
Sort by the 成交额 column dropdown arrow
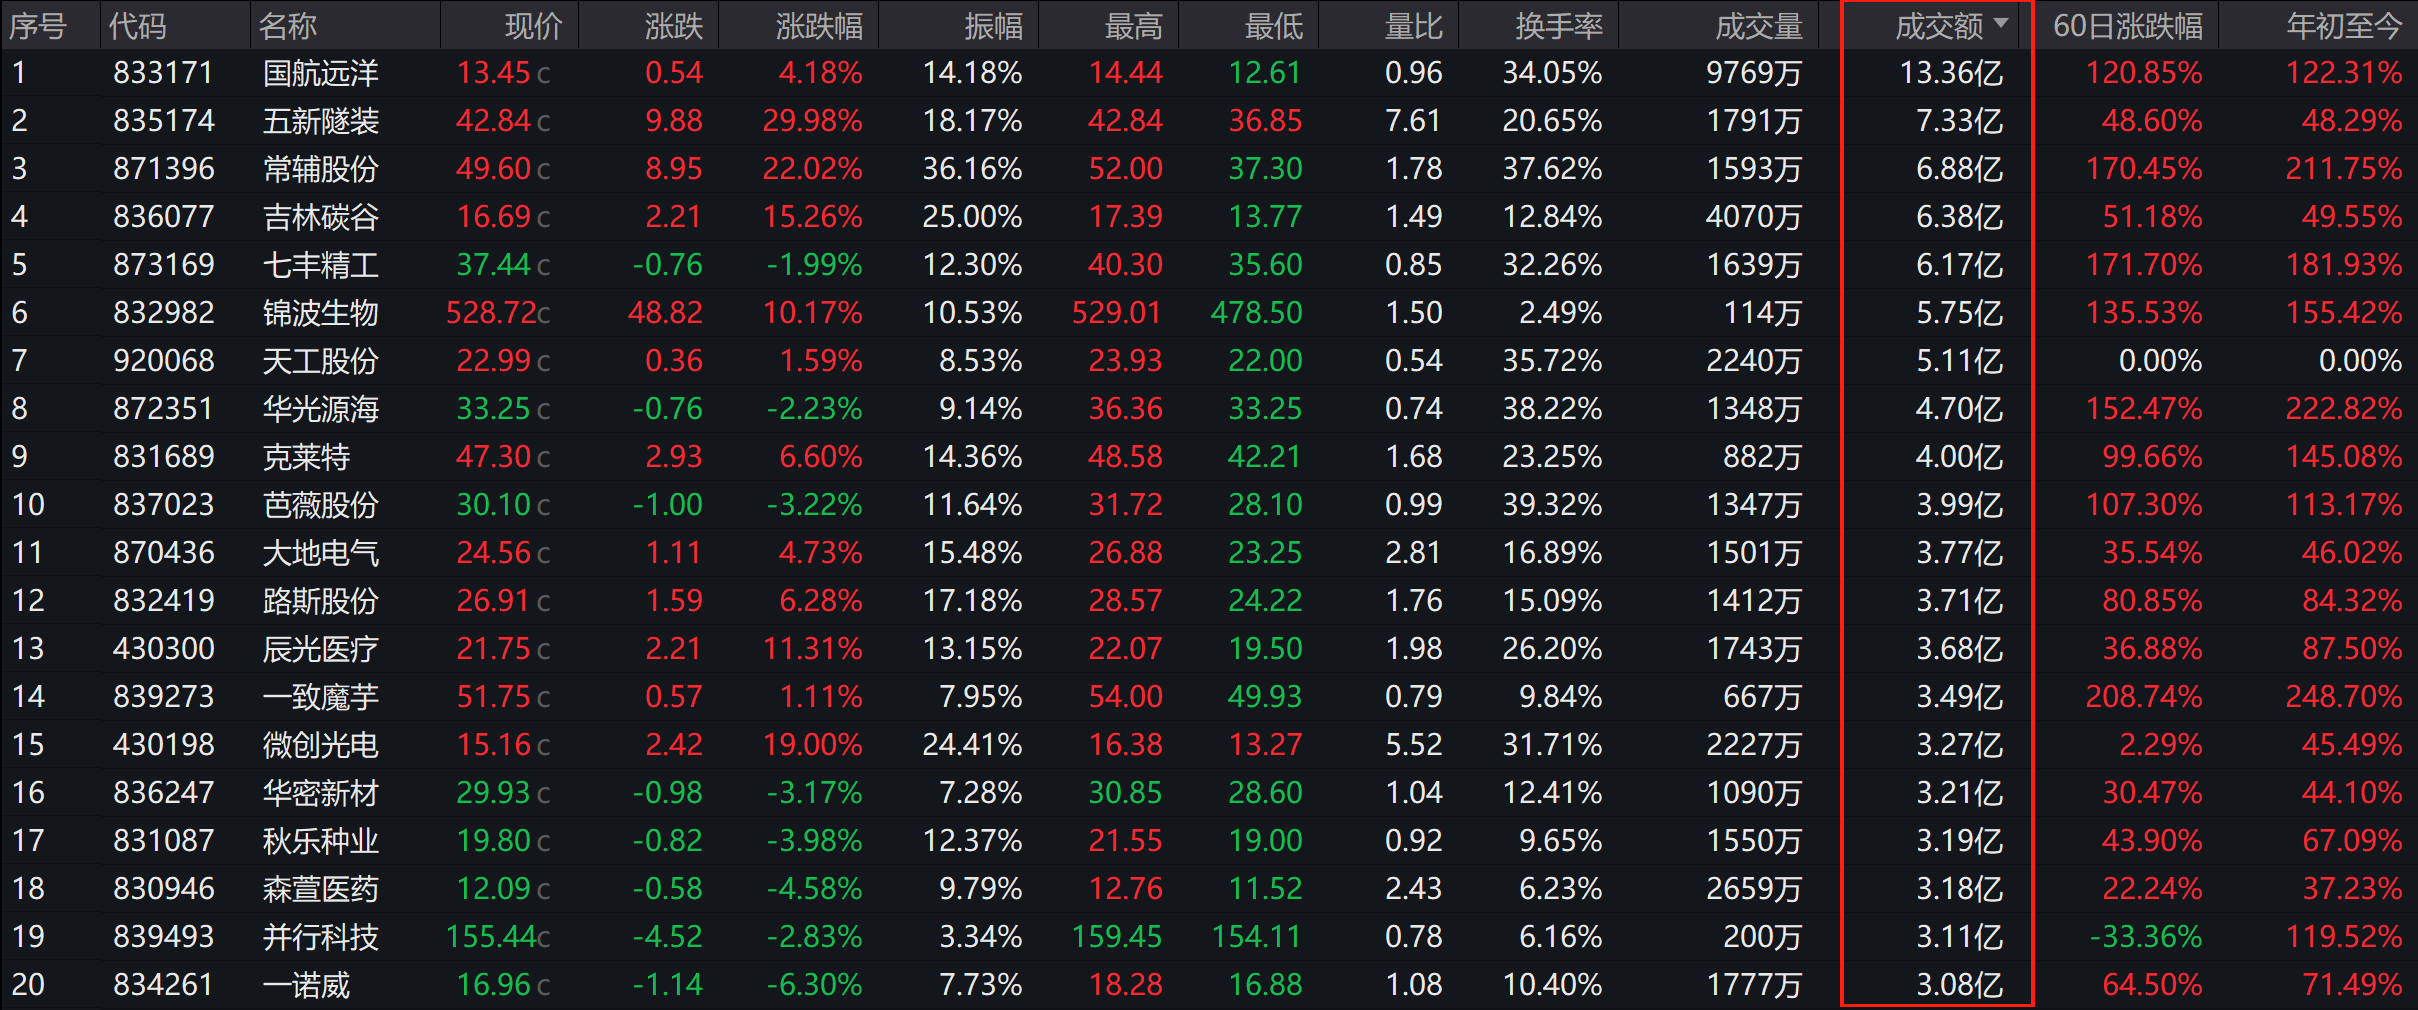[2001, 23]
